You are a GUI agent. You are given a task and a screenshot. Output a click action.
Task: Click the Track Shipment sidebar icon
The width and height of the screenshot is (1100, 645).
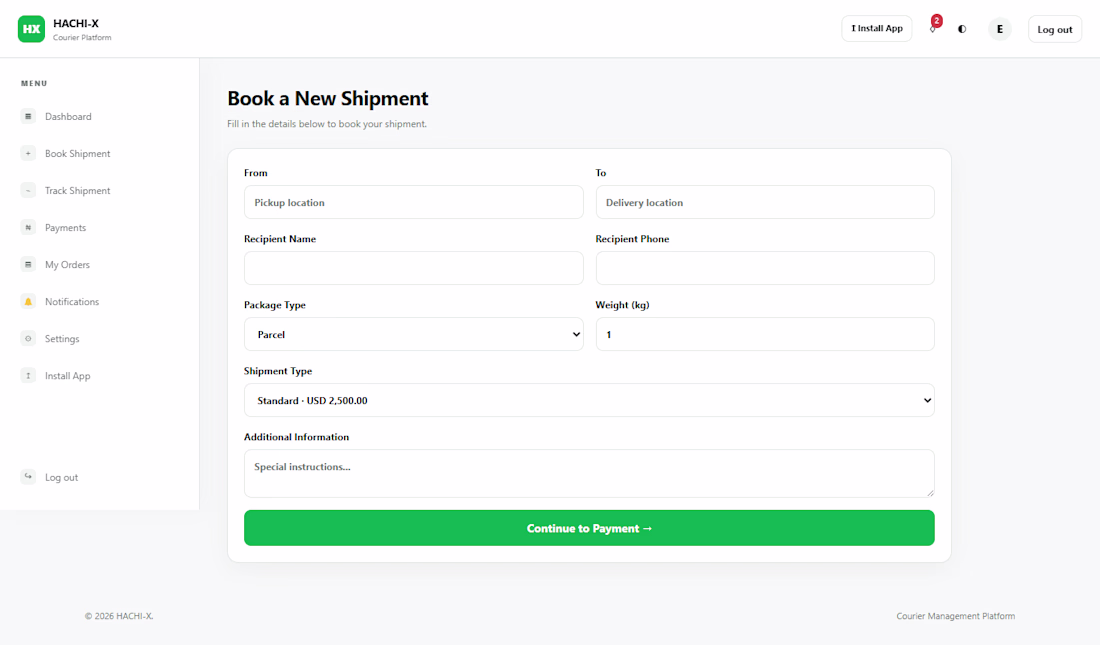28,191
